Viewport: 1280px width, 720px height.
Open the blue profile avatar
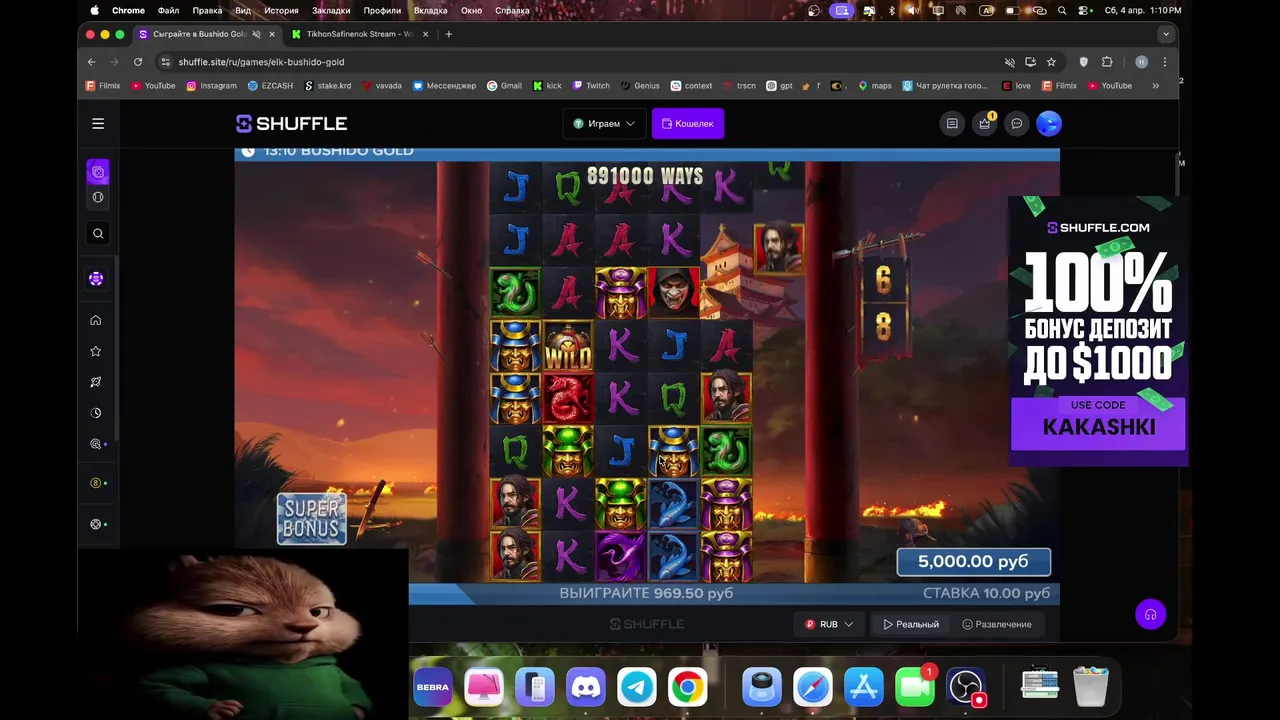click(x=1049, y=124)
